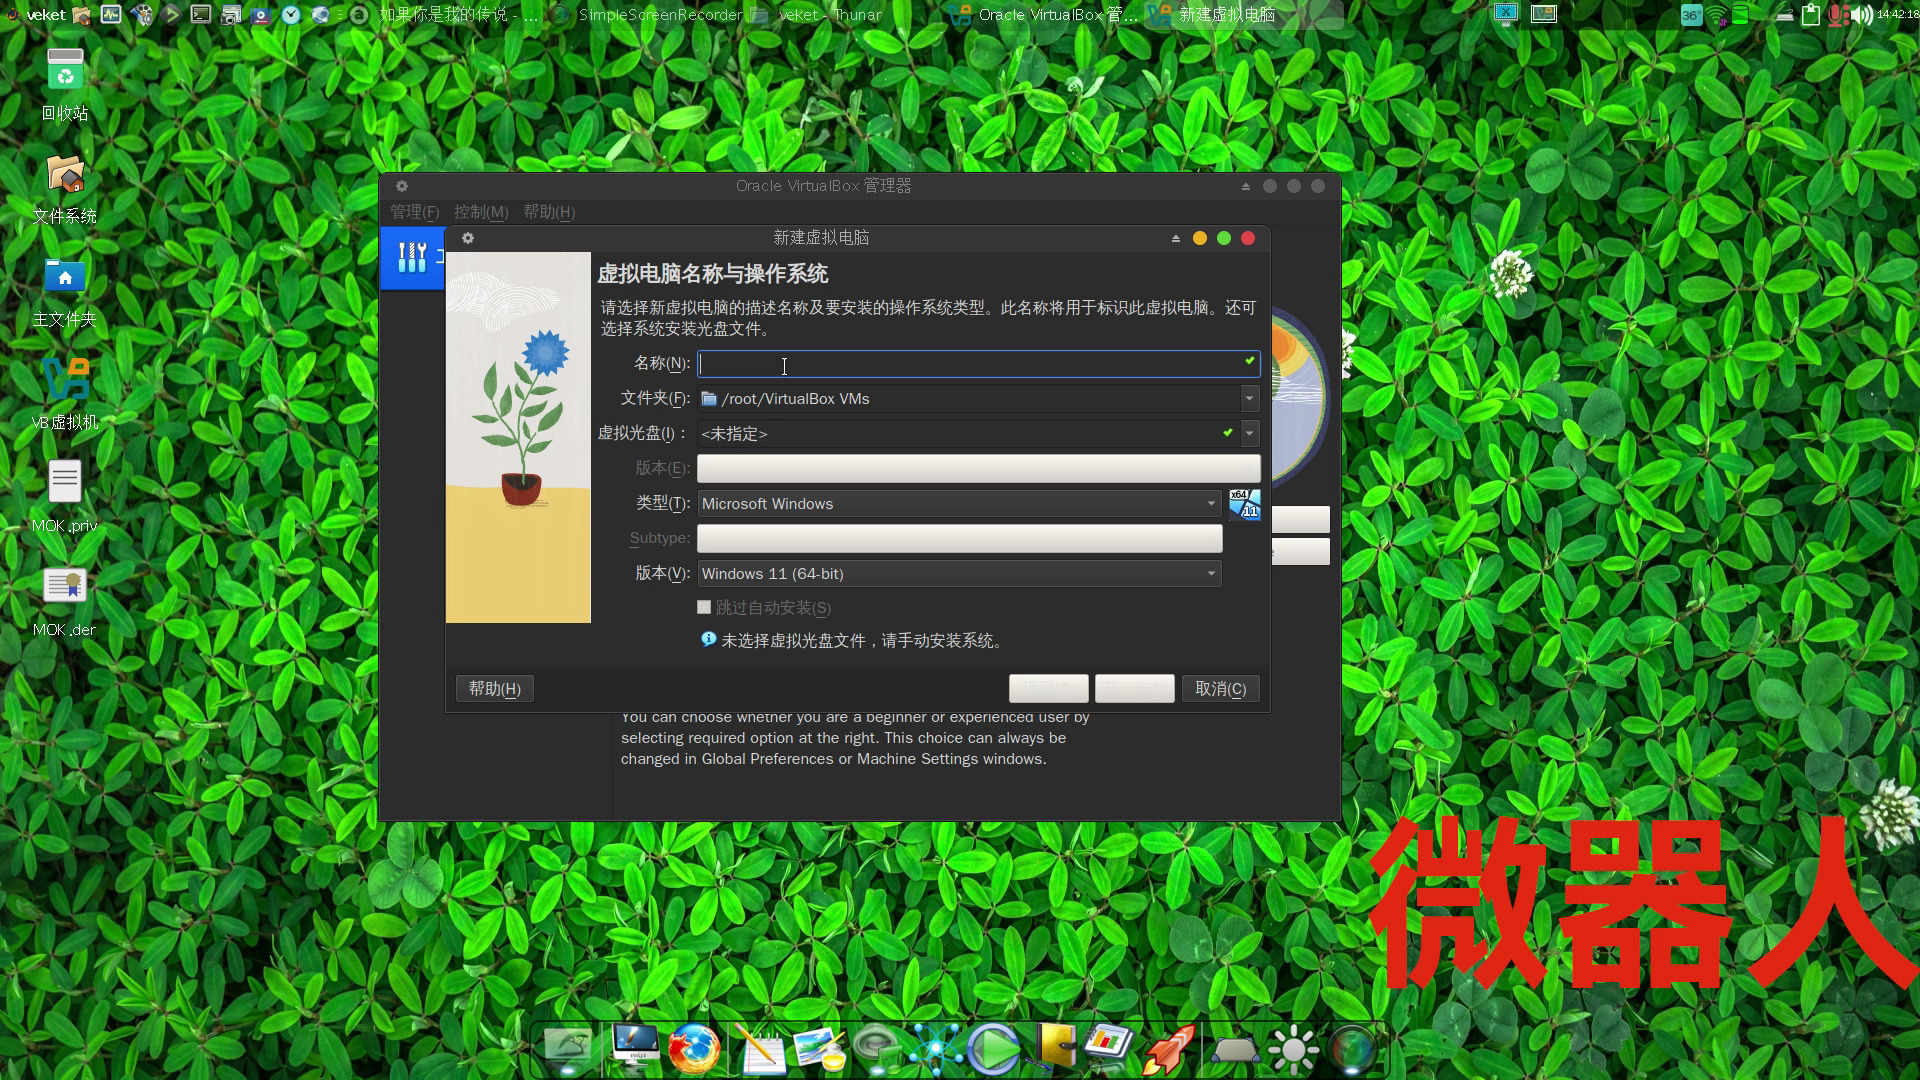The width and height of the screenshot is (1920, 1080).
Task: Click the shade arrow icon in new VM dialog titlebar
Action: click(x=1175, y=238)
